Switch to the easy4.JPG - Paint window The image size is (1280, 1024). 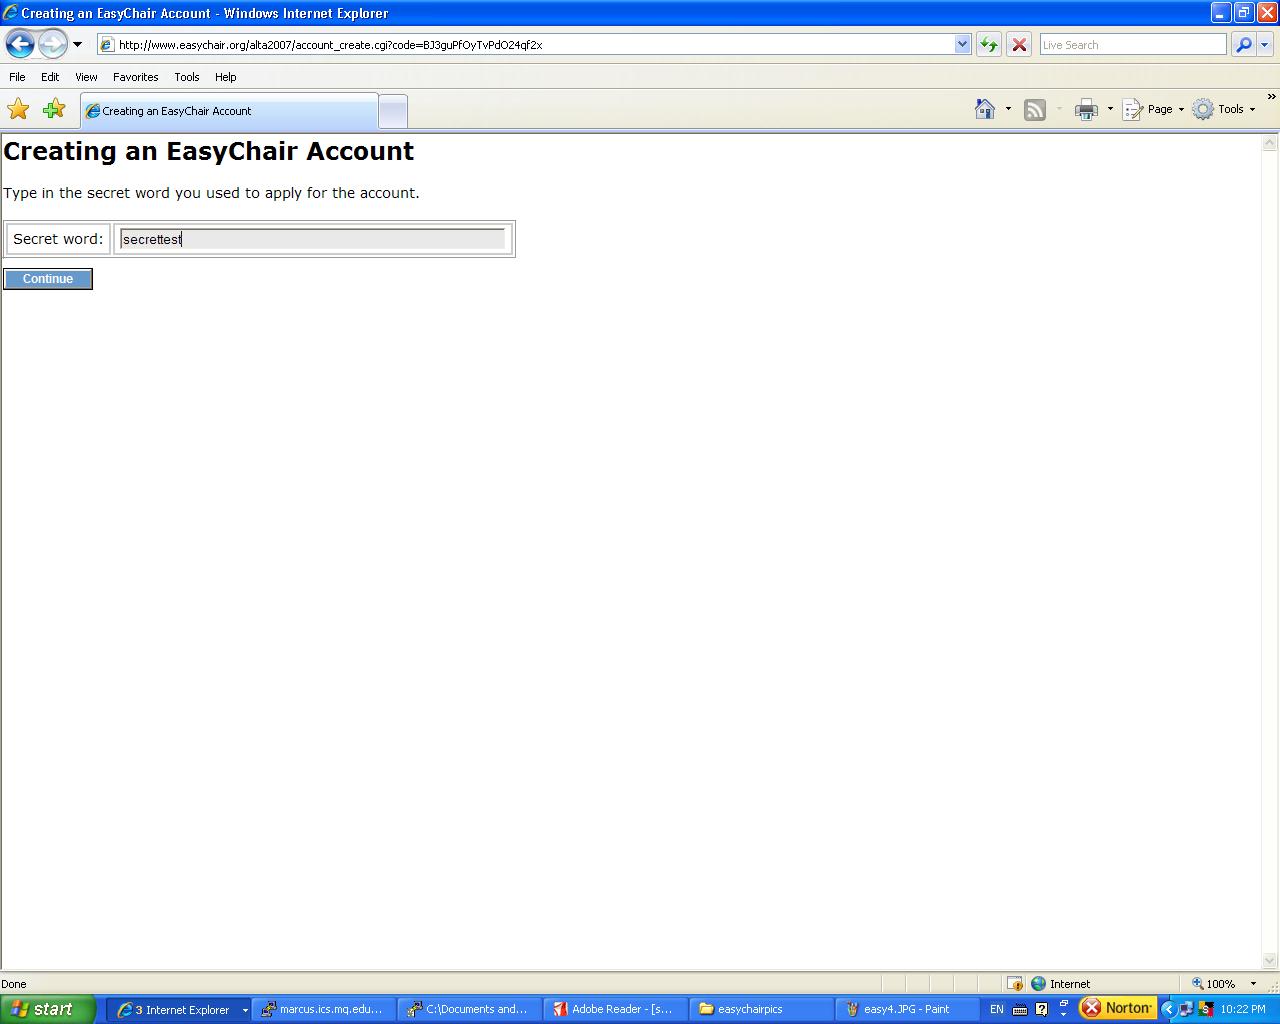(907, 1010)
